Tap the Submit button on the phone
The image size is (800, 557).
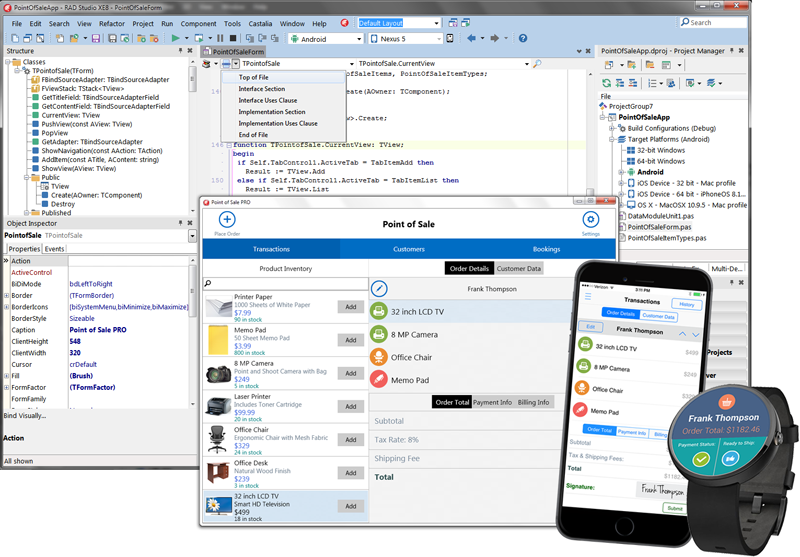pyautogui.click(x=674, y=508)
